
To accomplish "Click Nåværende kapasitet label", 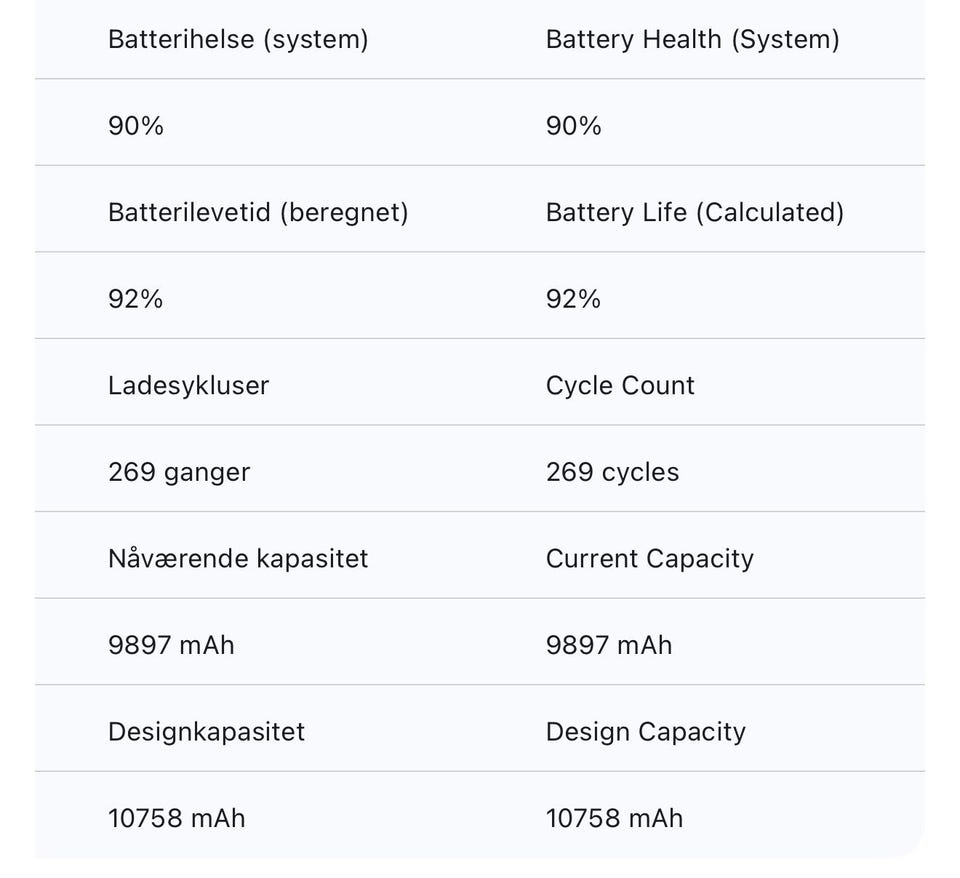I will (x=238, y=558).
